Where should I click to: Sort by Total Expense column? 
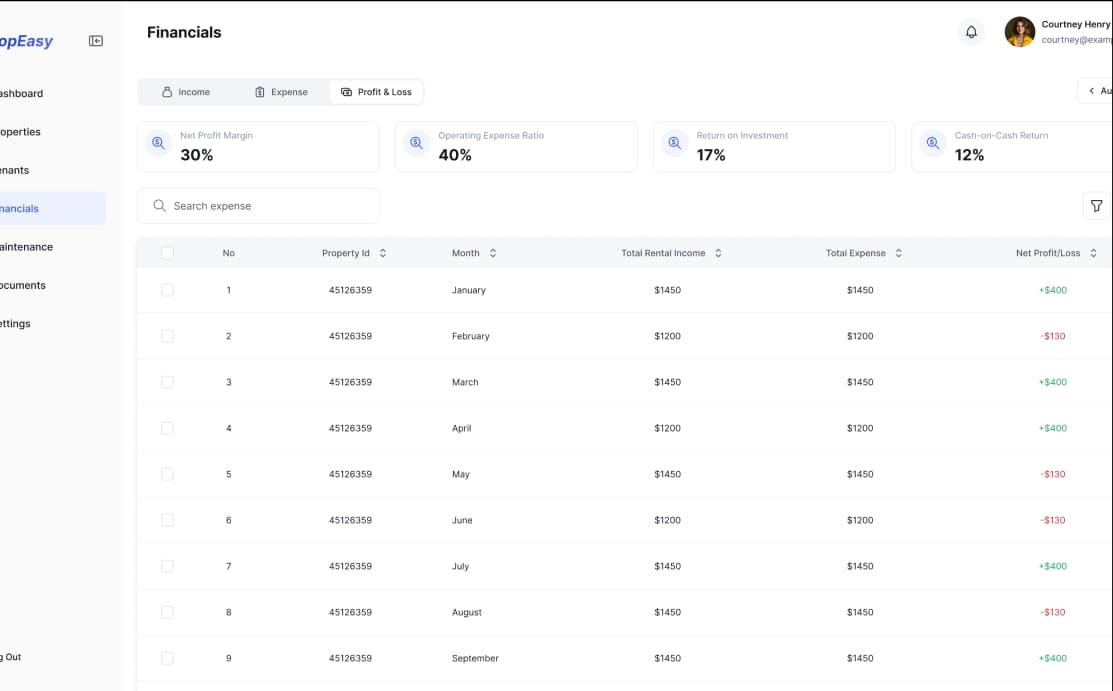tap(898, 253)
